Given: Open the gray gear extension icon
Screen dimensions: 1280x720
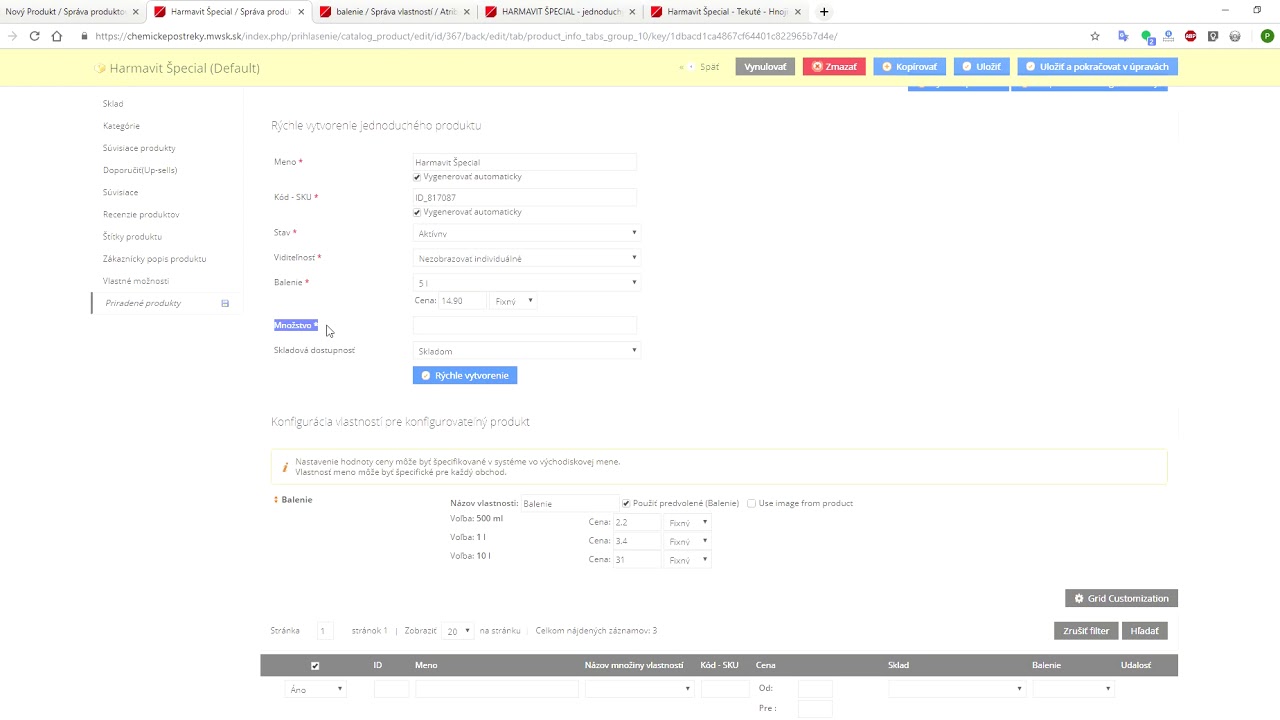Looking at the screenshot, I should click(x=1235, y=36).
